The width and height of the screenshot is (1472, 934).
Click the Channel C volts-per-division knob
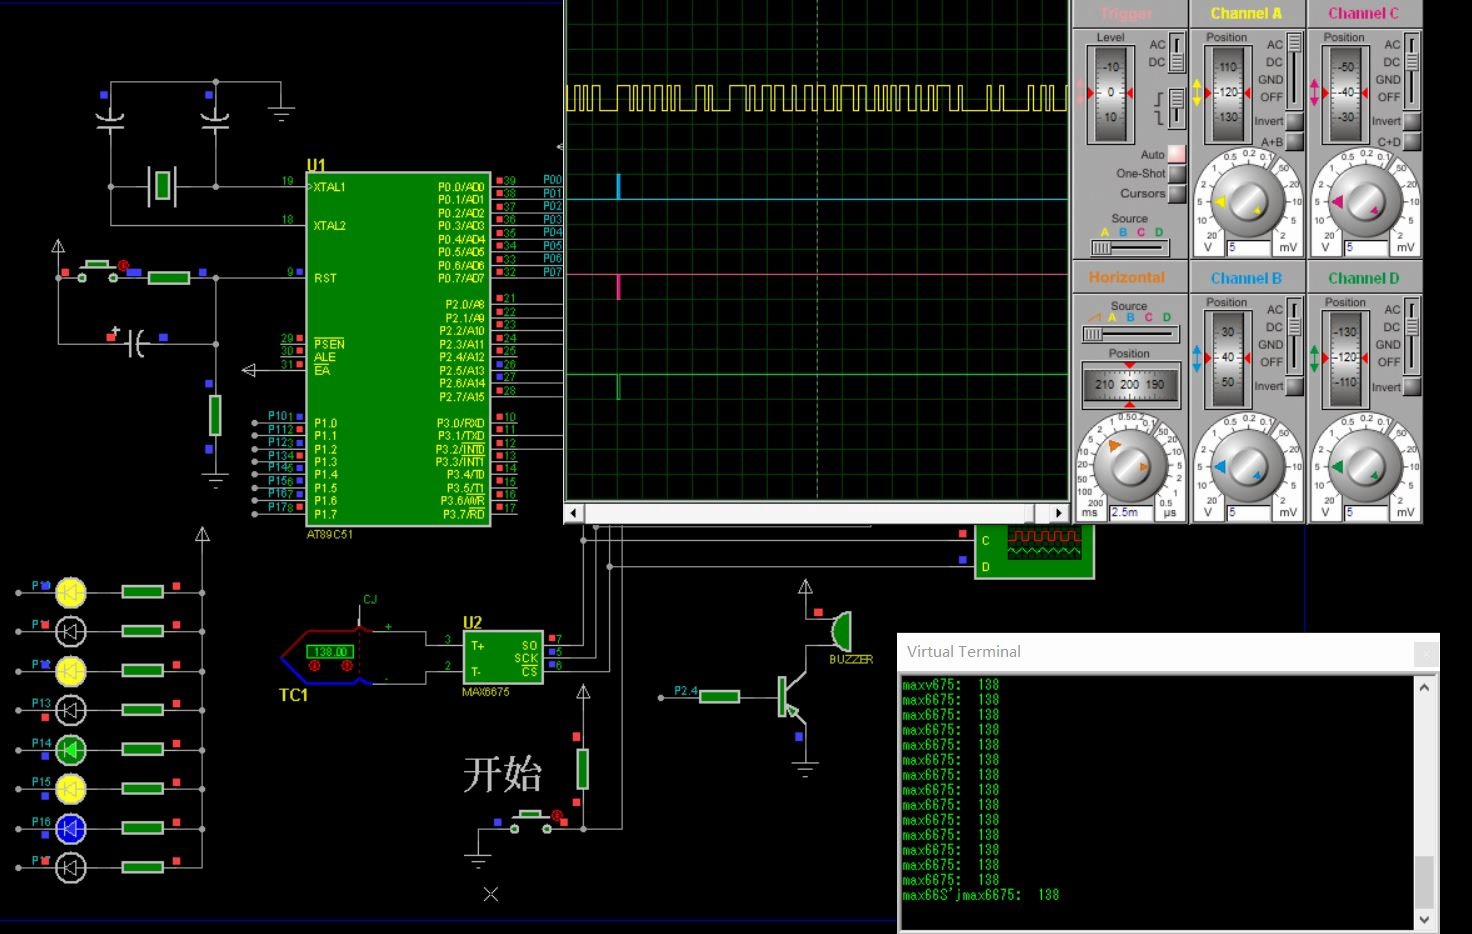pos(1364,200)
